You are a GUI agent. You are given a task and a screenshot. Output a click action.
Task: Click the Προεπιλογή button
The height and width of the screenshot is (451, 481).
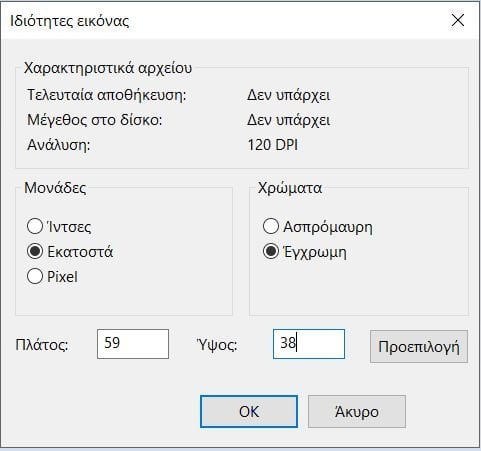(419, 346)
